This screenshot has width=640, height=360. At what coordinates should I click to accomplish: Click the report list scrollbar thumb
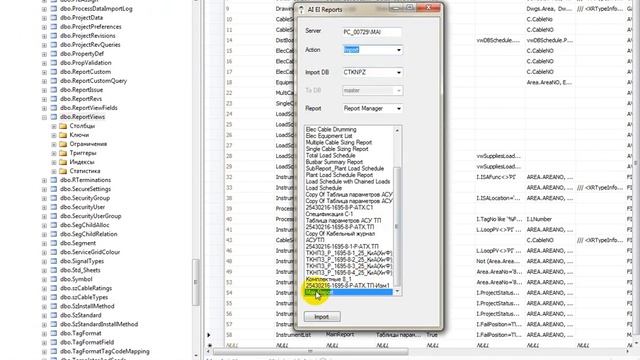tap(397, 227)
